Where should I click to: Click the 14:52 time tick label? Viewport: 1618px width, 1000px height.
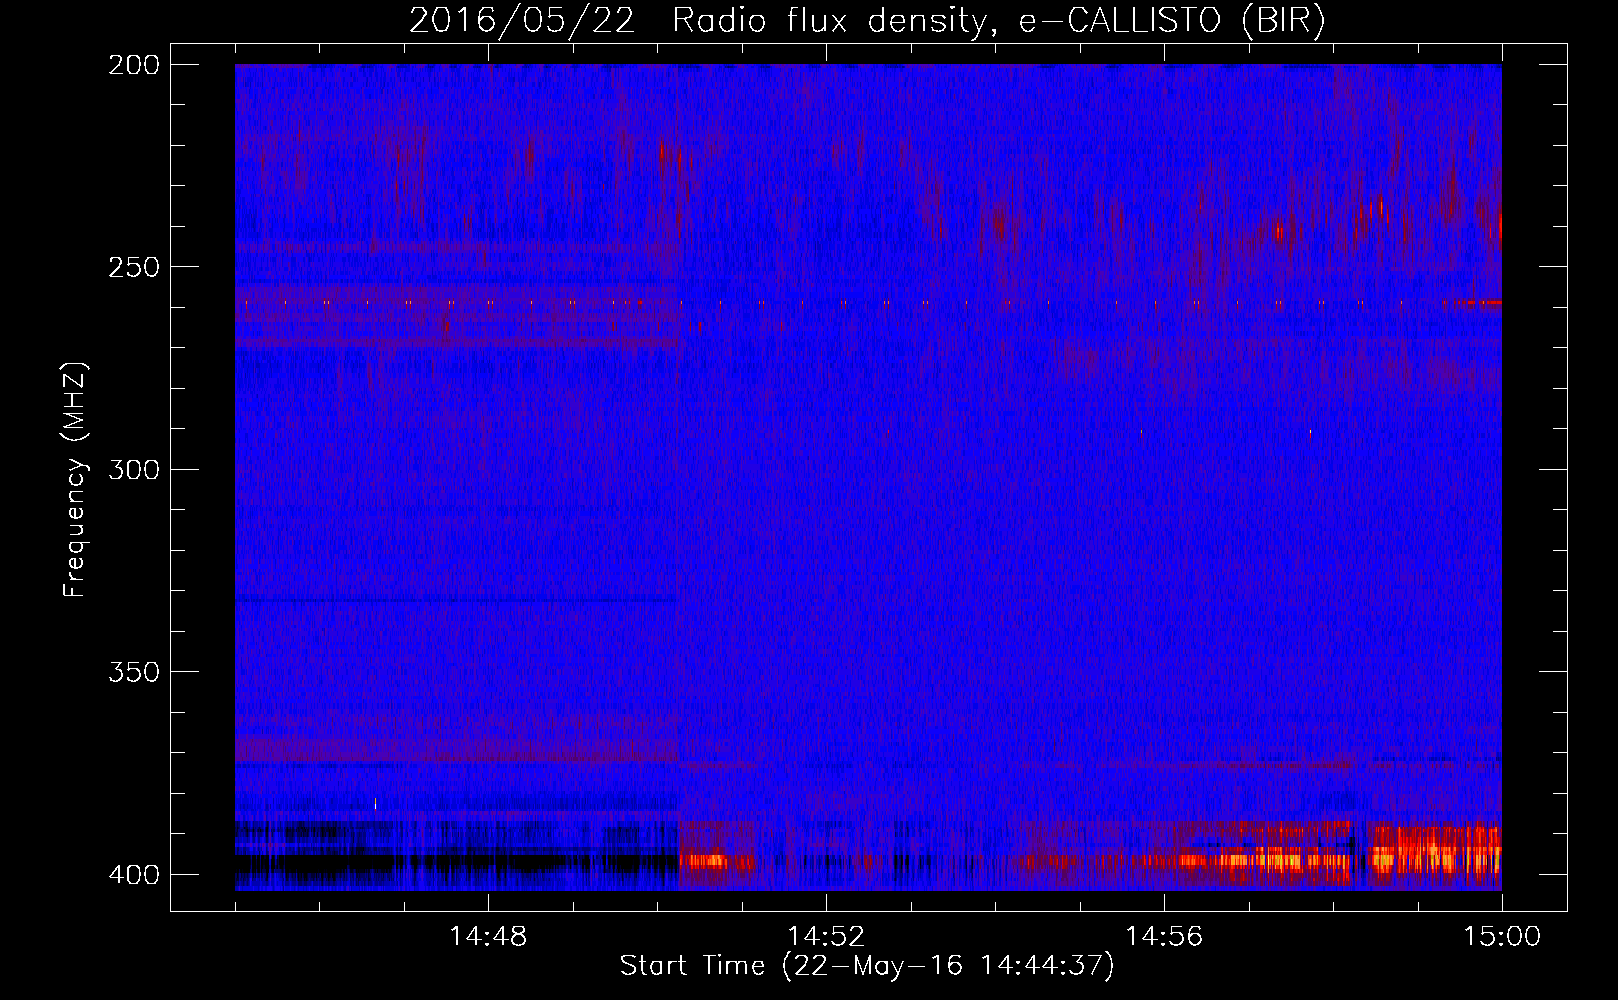pos(826,937)
